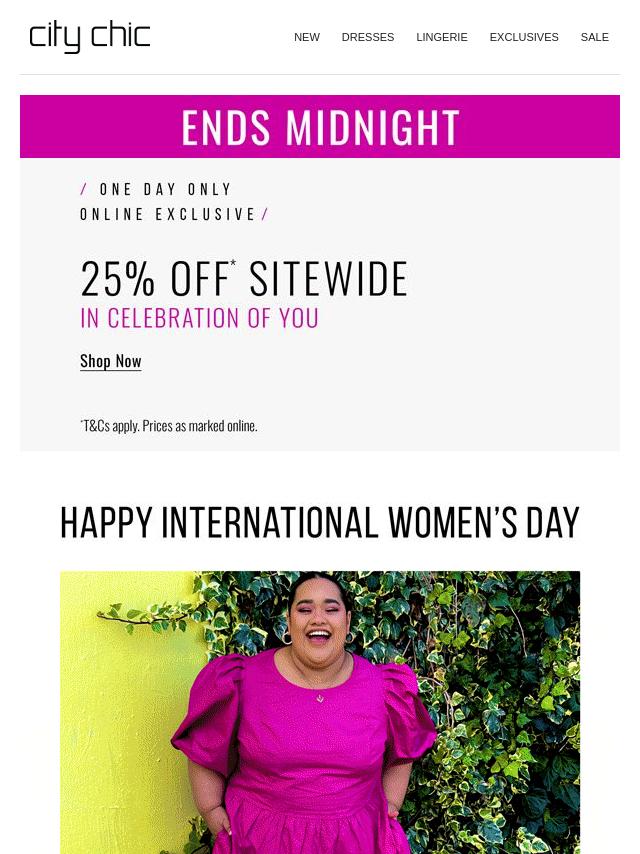Open the NEW navigation link

coord(307,37)
